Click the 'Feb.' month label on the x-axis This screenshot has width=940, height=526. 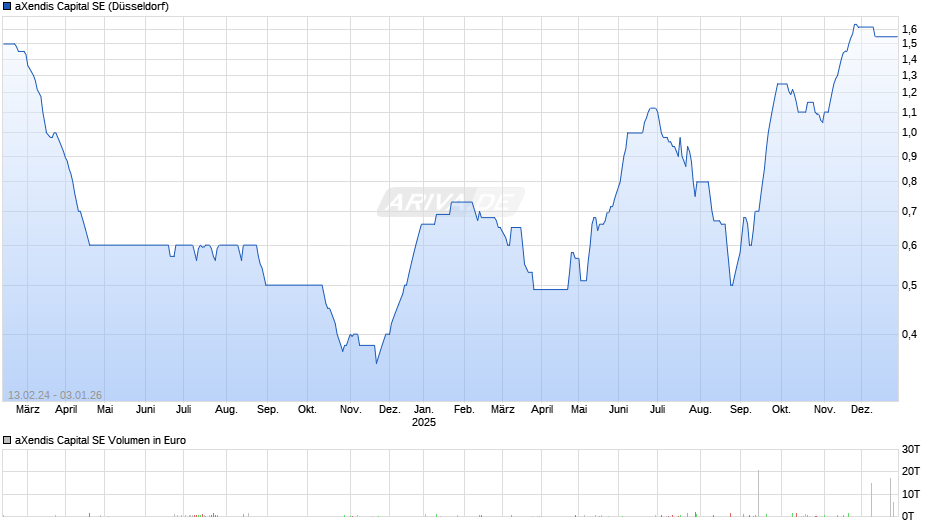click(x=464, y=409)
